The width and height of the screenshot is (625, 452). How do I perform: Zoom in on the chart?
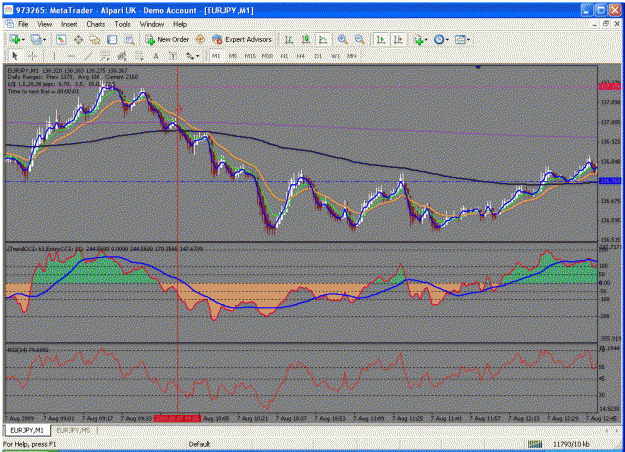[342, 39]
